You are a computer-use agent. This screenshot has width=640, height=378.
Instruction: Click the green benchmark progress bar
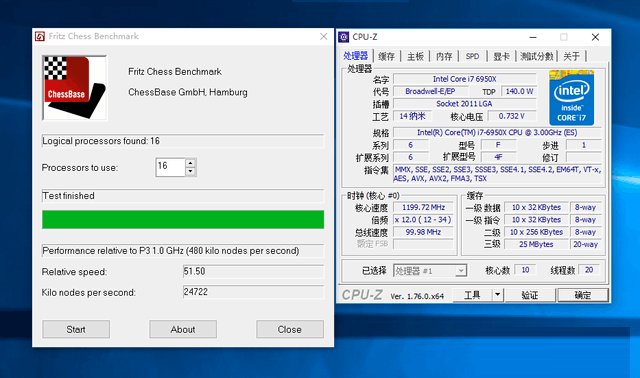(183, 220)
